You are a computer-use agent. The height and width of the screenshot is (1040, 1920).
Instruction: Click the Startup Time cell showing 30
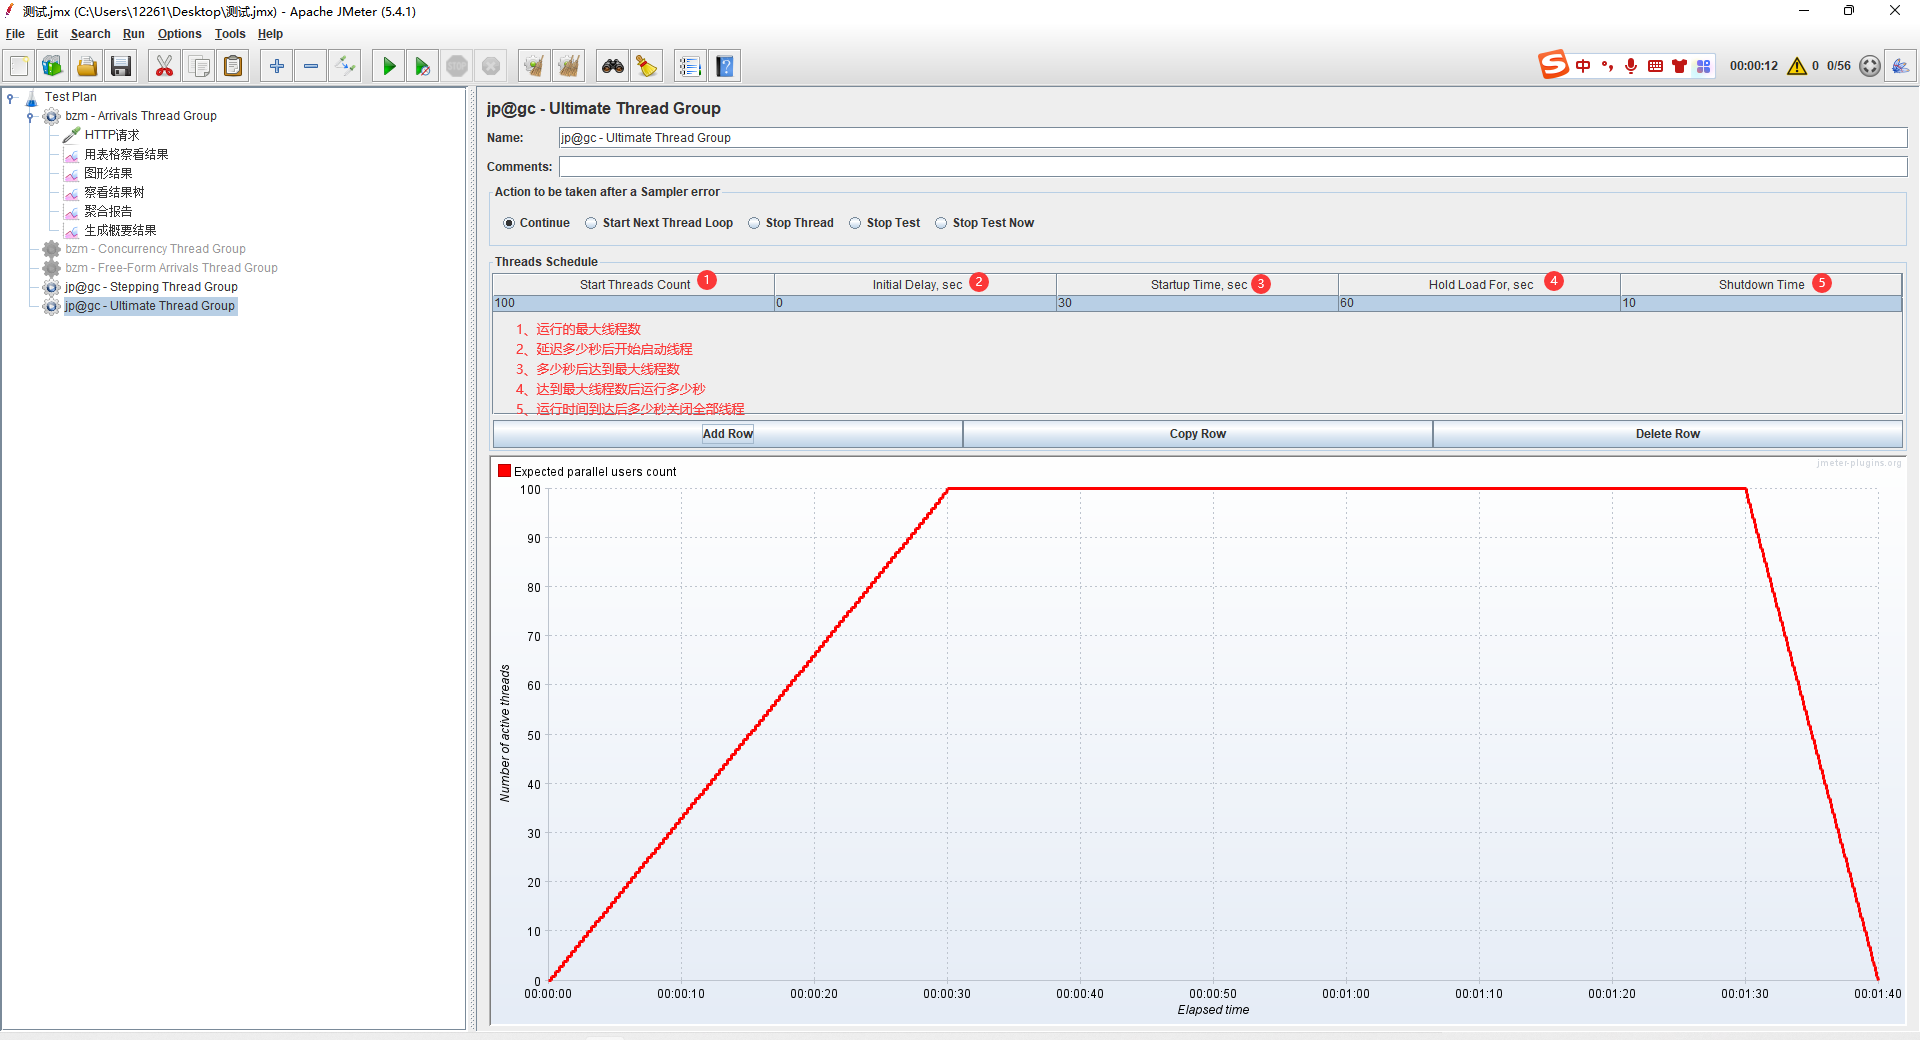point(1197,303)
